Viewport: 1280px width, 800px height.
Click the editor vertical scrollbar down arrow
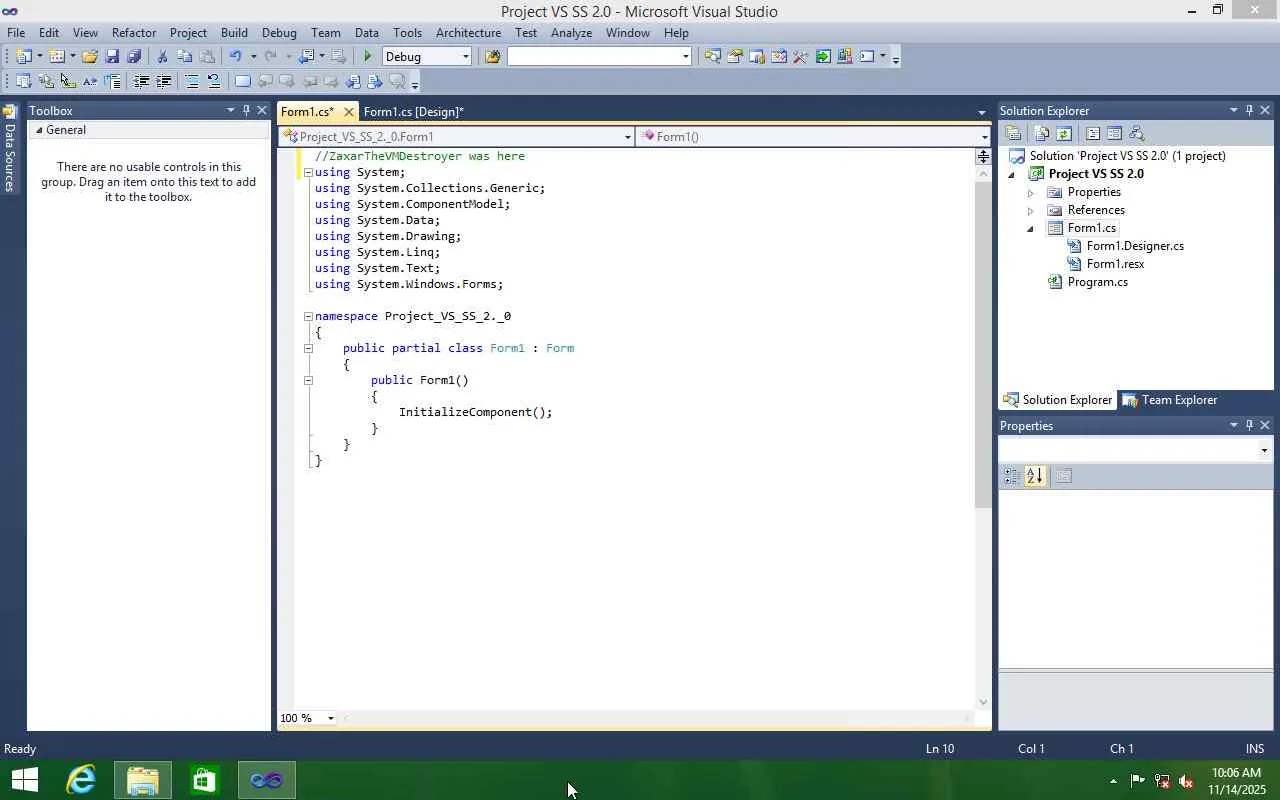tap(983, 702)
